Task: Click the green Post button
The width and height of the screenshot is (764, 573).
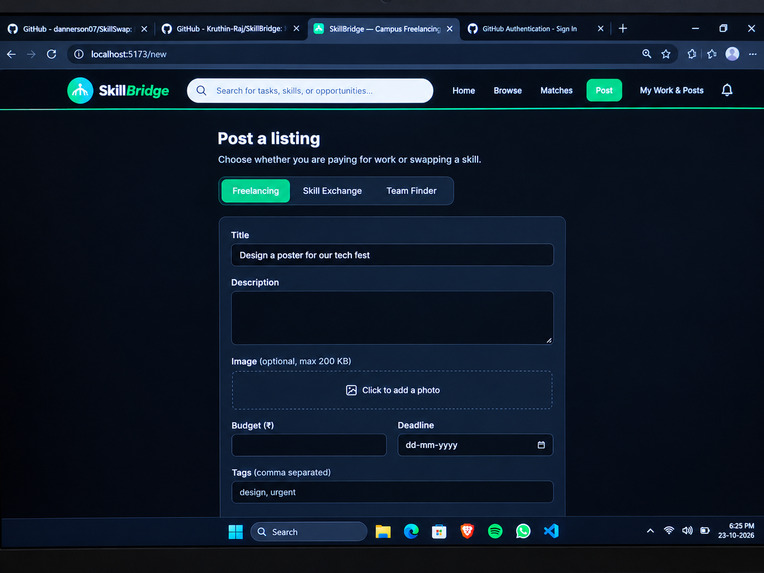Action: click(x=604, y=90)
